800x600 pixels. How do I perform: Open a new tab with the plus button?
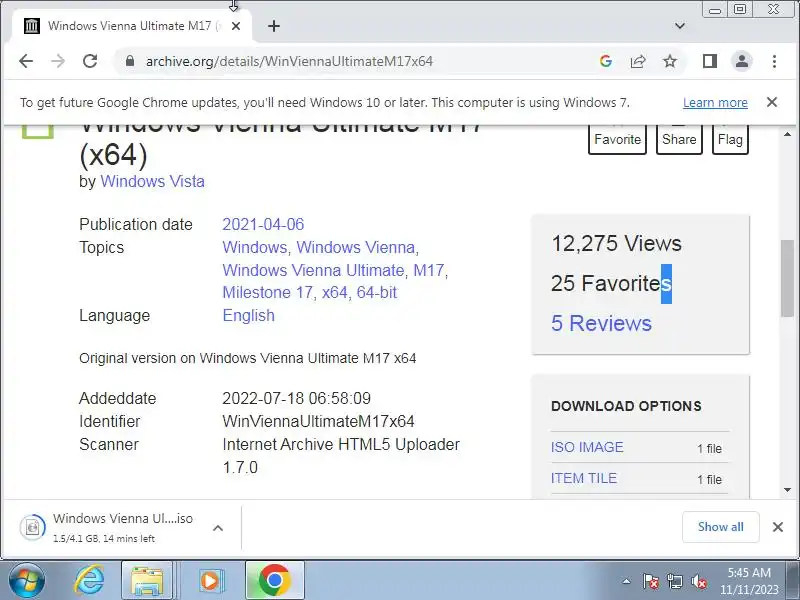274,26
